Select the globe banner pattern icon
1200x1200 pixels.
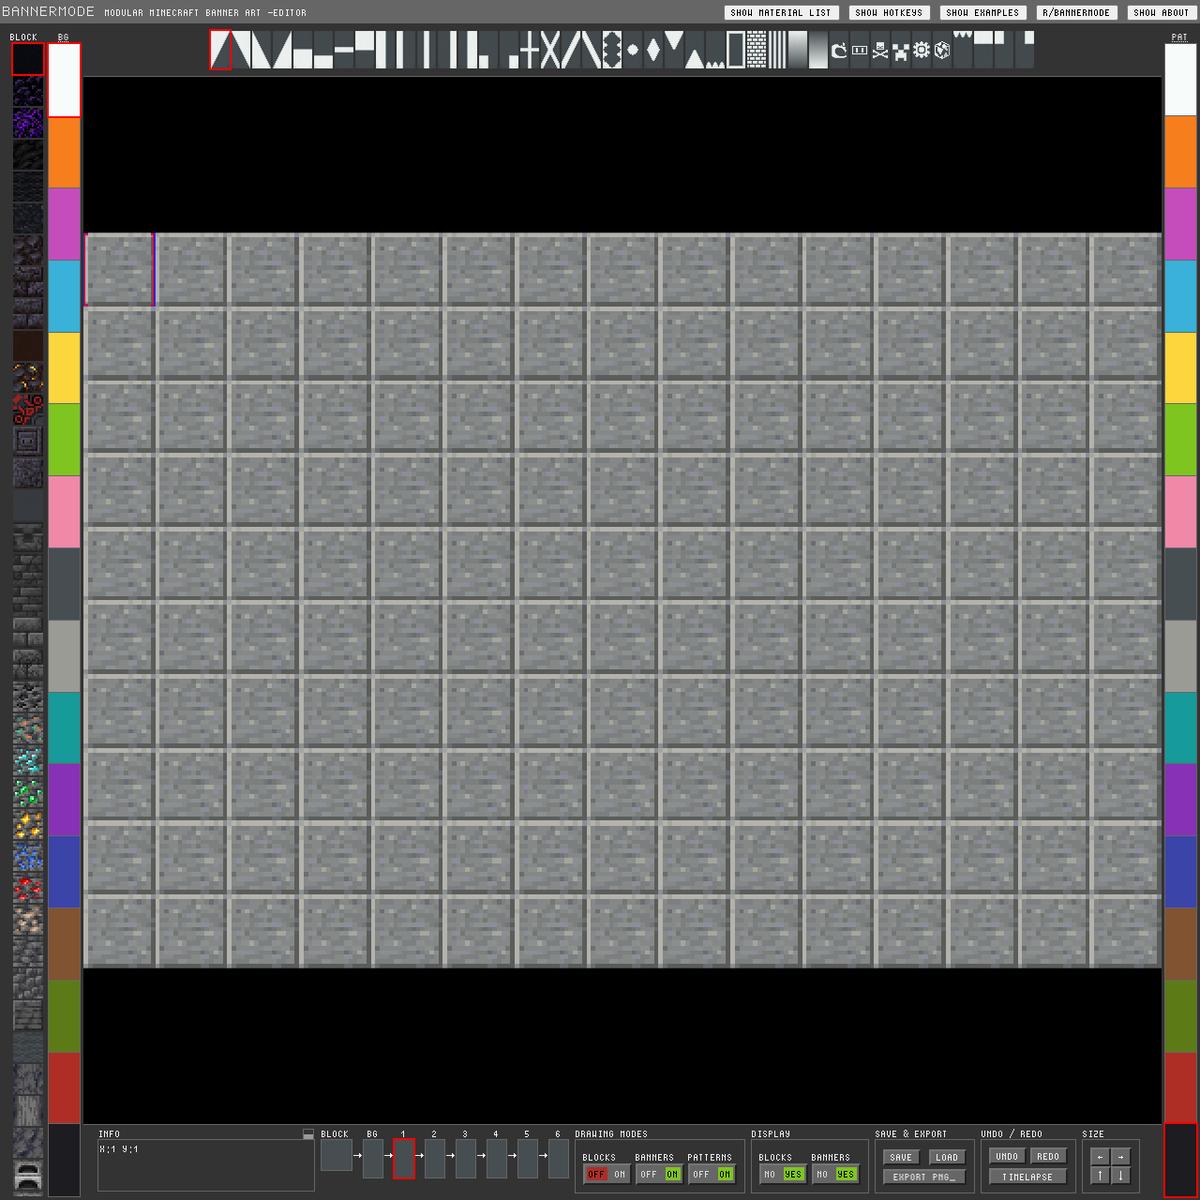942,50
